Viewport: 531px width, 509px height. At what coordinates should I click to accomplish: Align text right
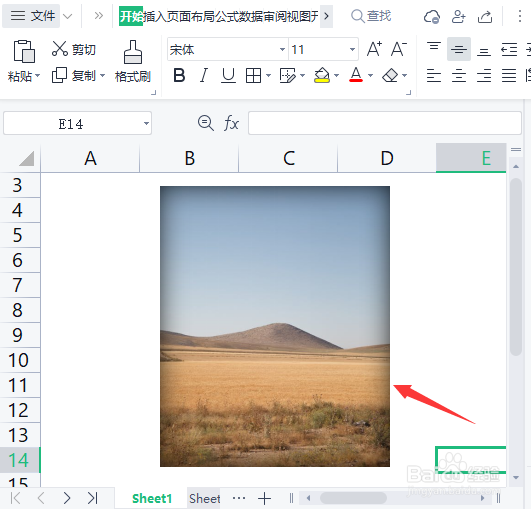point(484,75)
